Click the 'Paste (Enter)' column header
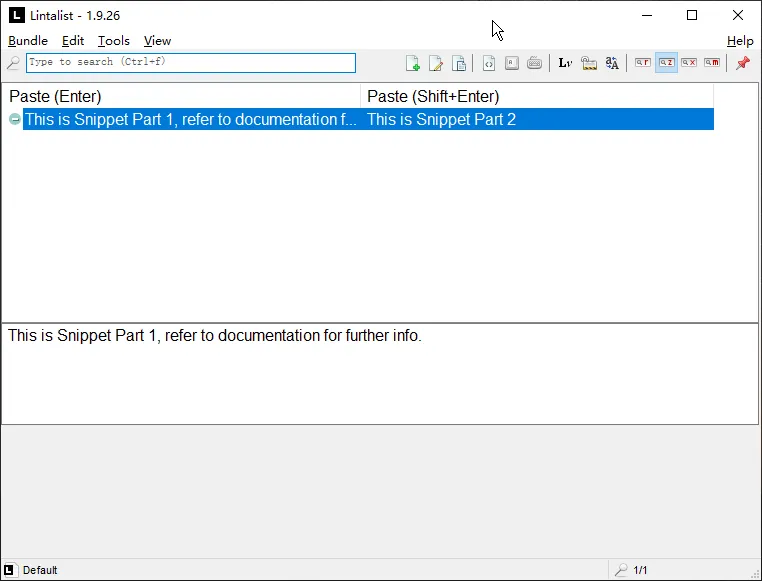 coord(181,96)
